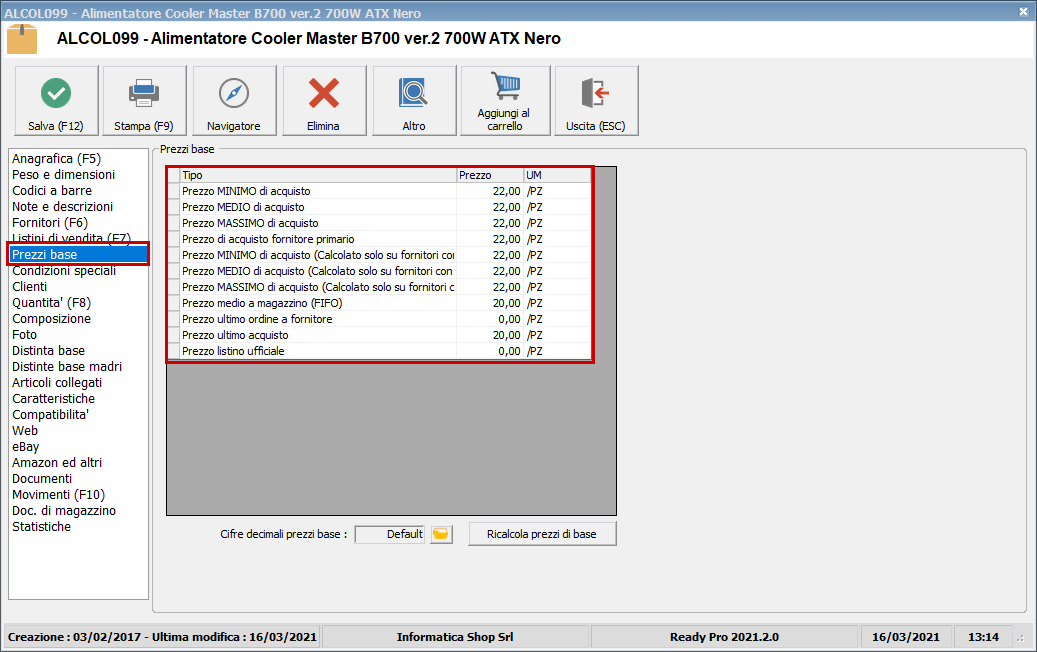Click Aggiungi al carrello cart button
Viewport: 1037px width, 652px height.
click(x=505, y=101)
